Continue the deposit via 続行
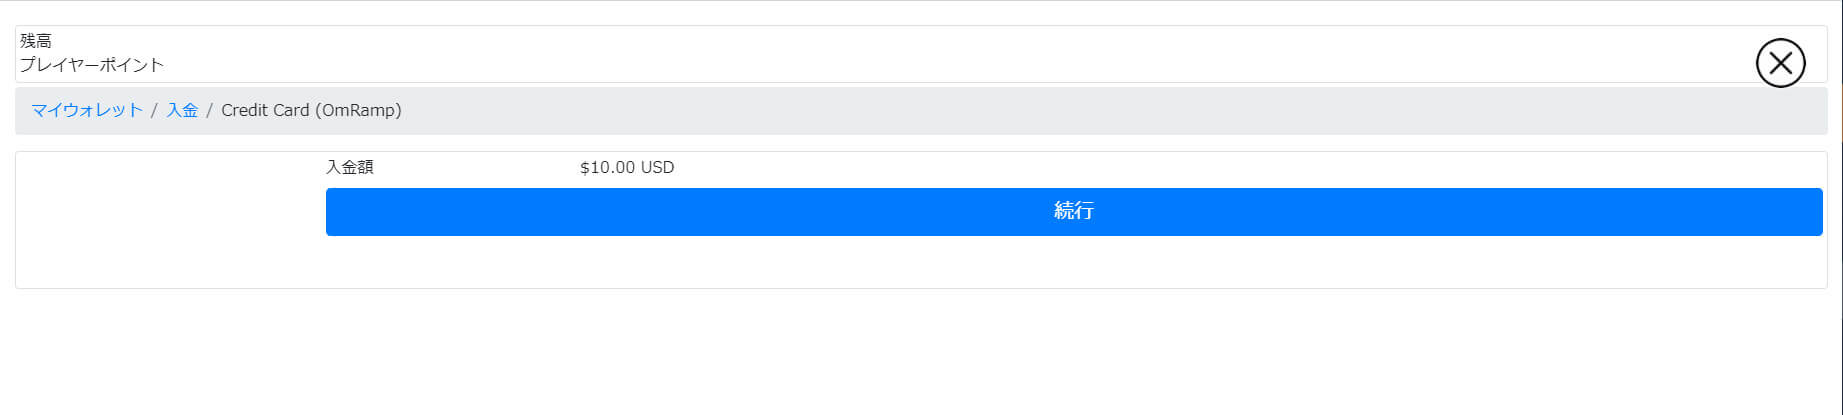This screenshot has width=1843, height=415. (1074, 212)
